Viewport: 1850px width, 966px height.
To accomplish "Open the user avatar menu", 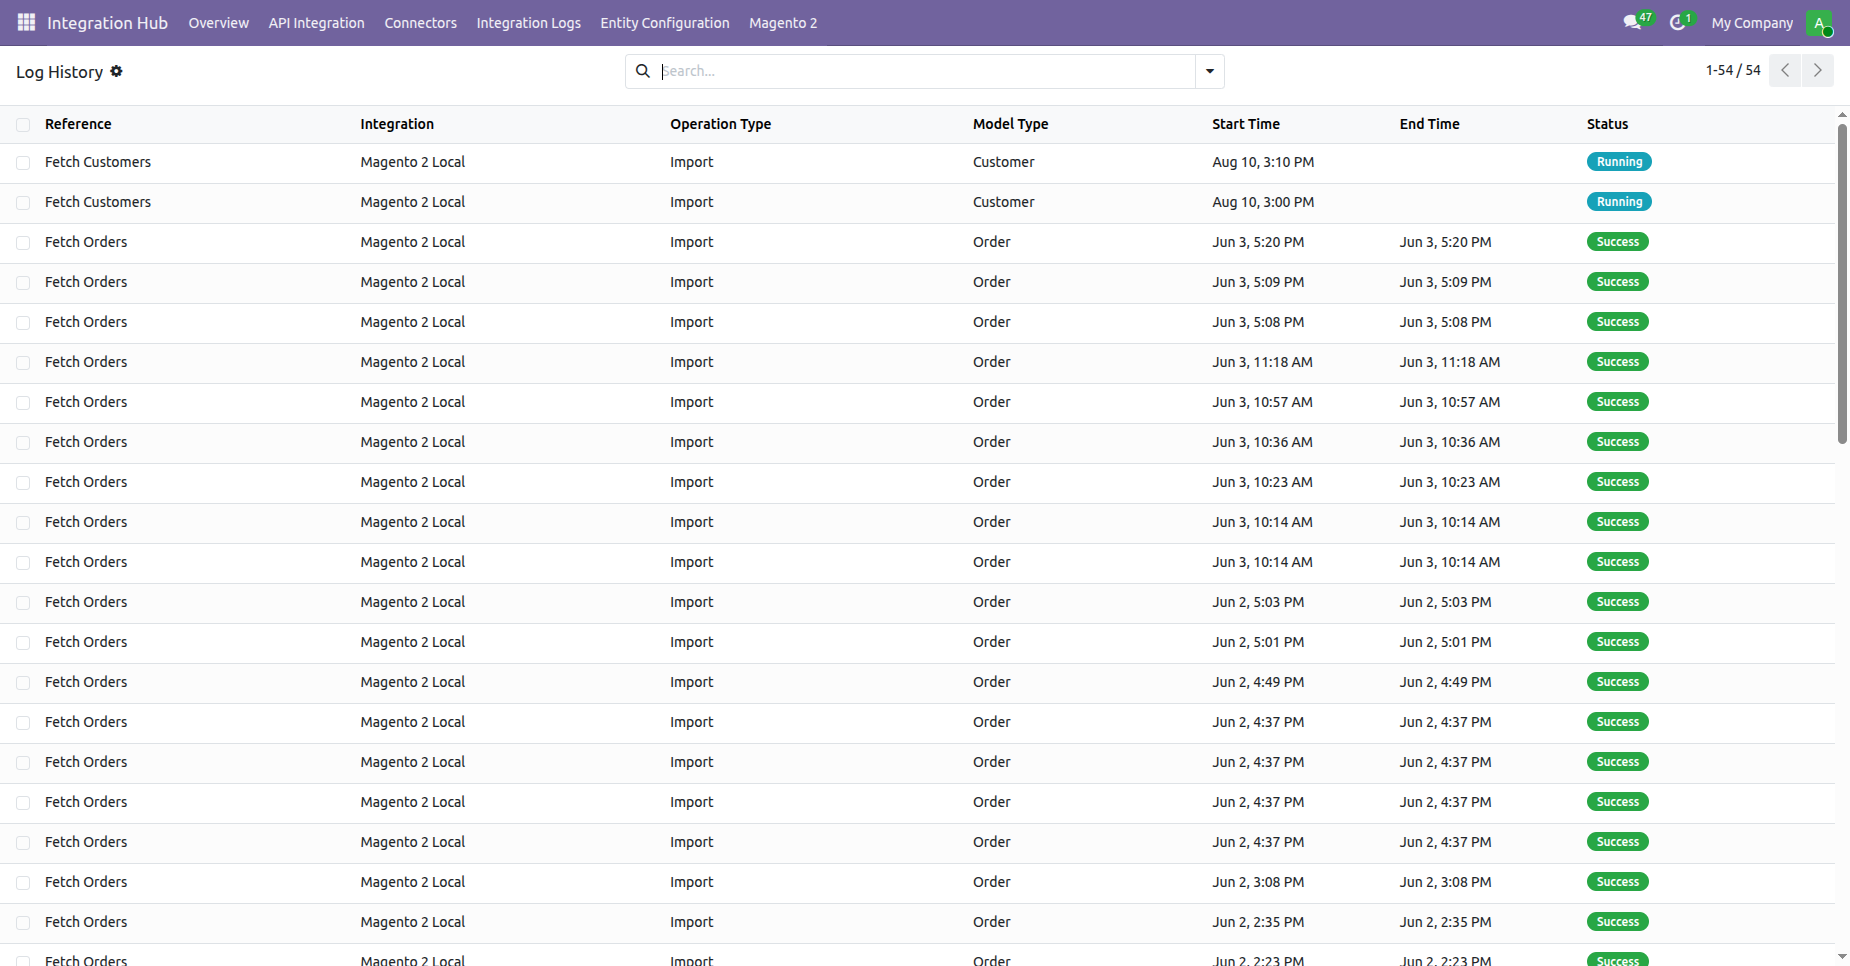I will click(x=1819, y=23).
